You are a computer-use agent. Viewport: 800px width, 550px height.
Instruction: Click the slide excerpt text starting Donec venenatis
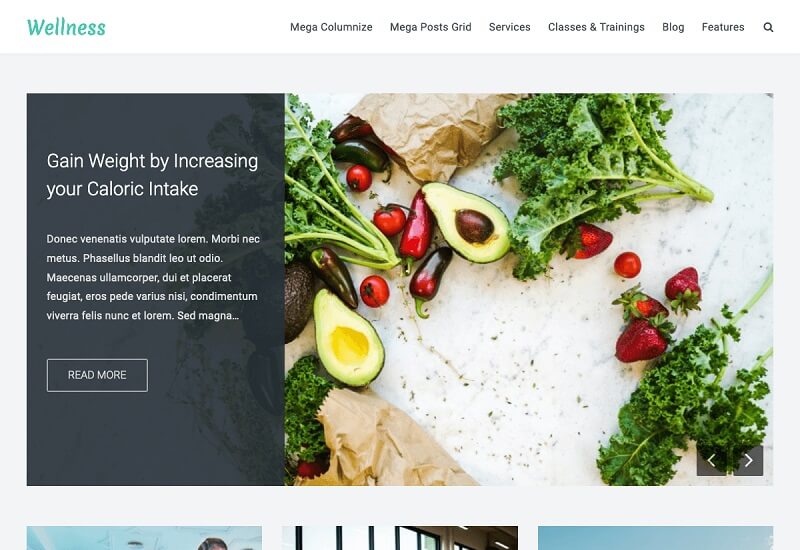click(x=153, y=277)
